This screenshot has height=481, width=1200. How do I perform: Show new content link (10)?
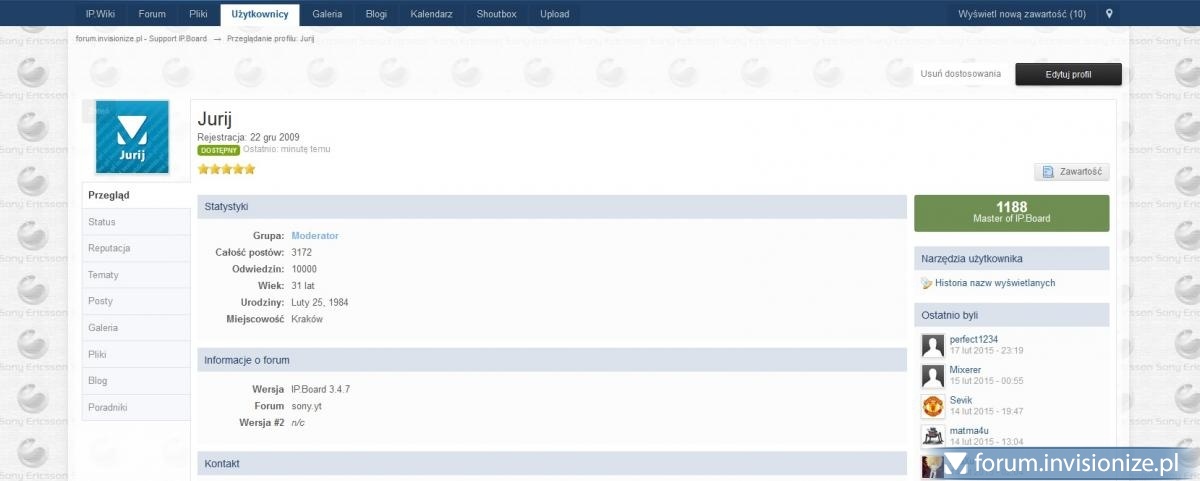(x=1022, y=14)
